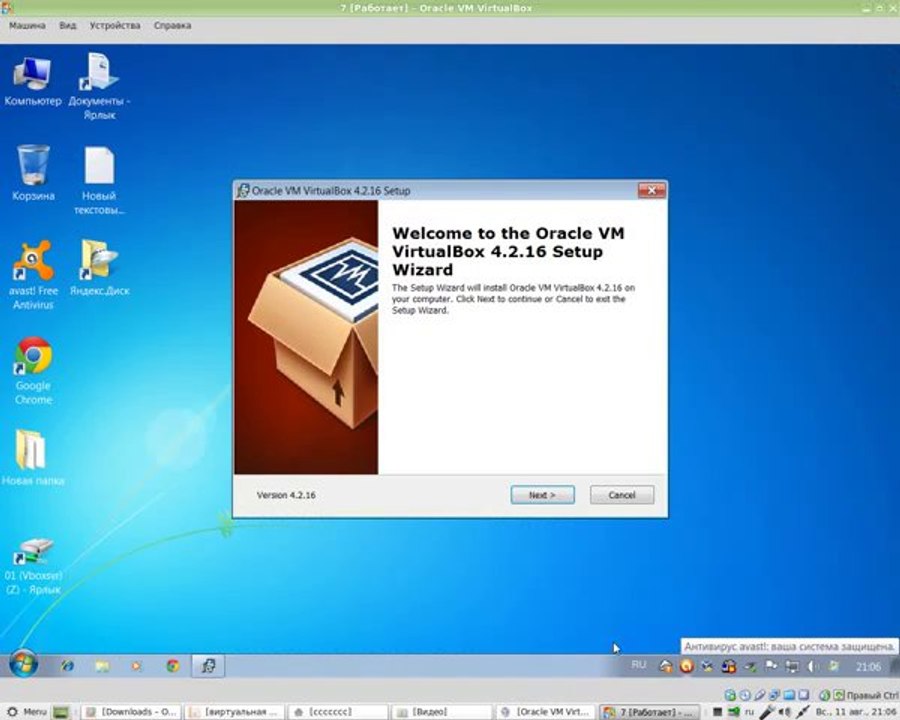Select the 01 (Vboxsvr) (Z) shortcut icon
The height and width of the screenshot is (720, 900).
coord(33,566)
